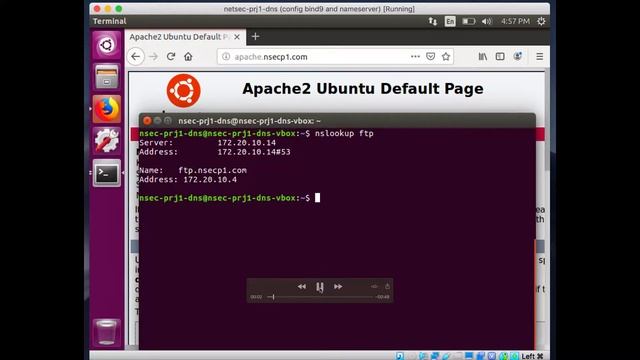
Task: Open page actions three-dot menu
Action: 415,57
